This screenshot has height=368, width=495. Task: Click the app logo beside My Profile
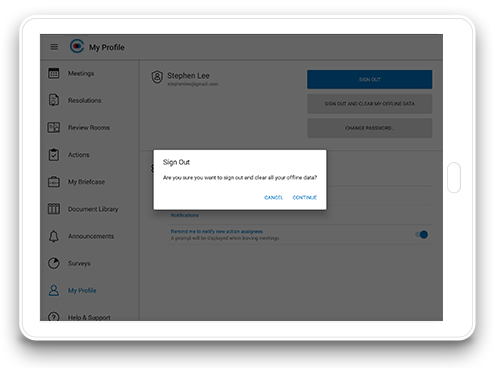point(77,46)
